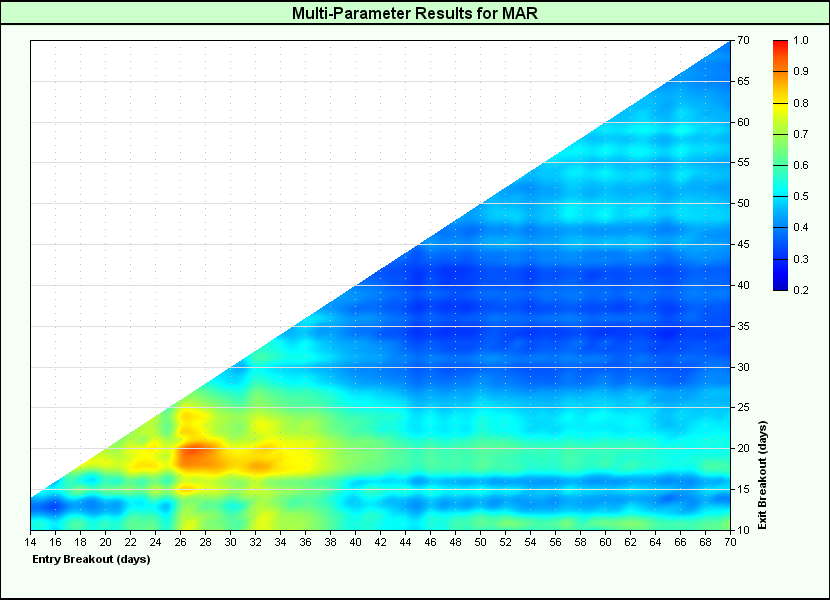This screenshot has height=600, width=830.
Task: Click tick label 65 on the Exit Breakout axis
Action: [744, 82]
